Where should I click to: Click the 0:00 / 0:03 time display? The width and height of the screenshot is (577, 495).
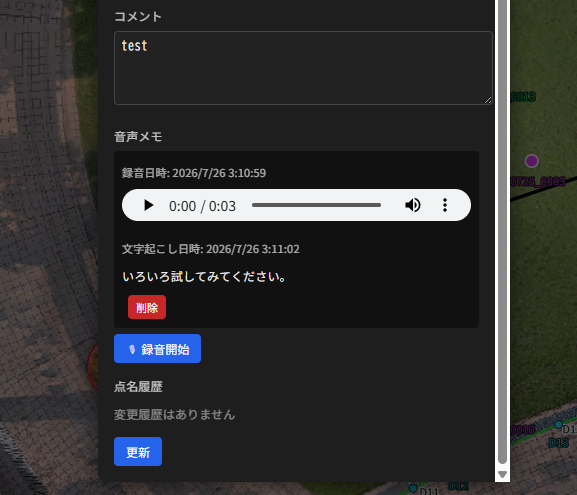[202, 206]
